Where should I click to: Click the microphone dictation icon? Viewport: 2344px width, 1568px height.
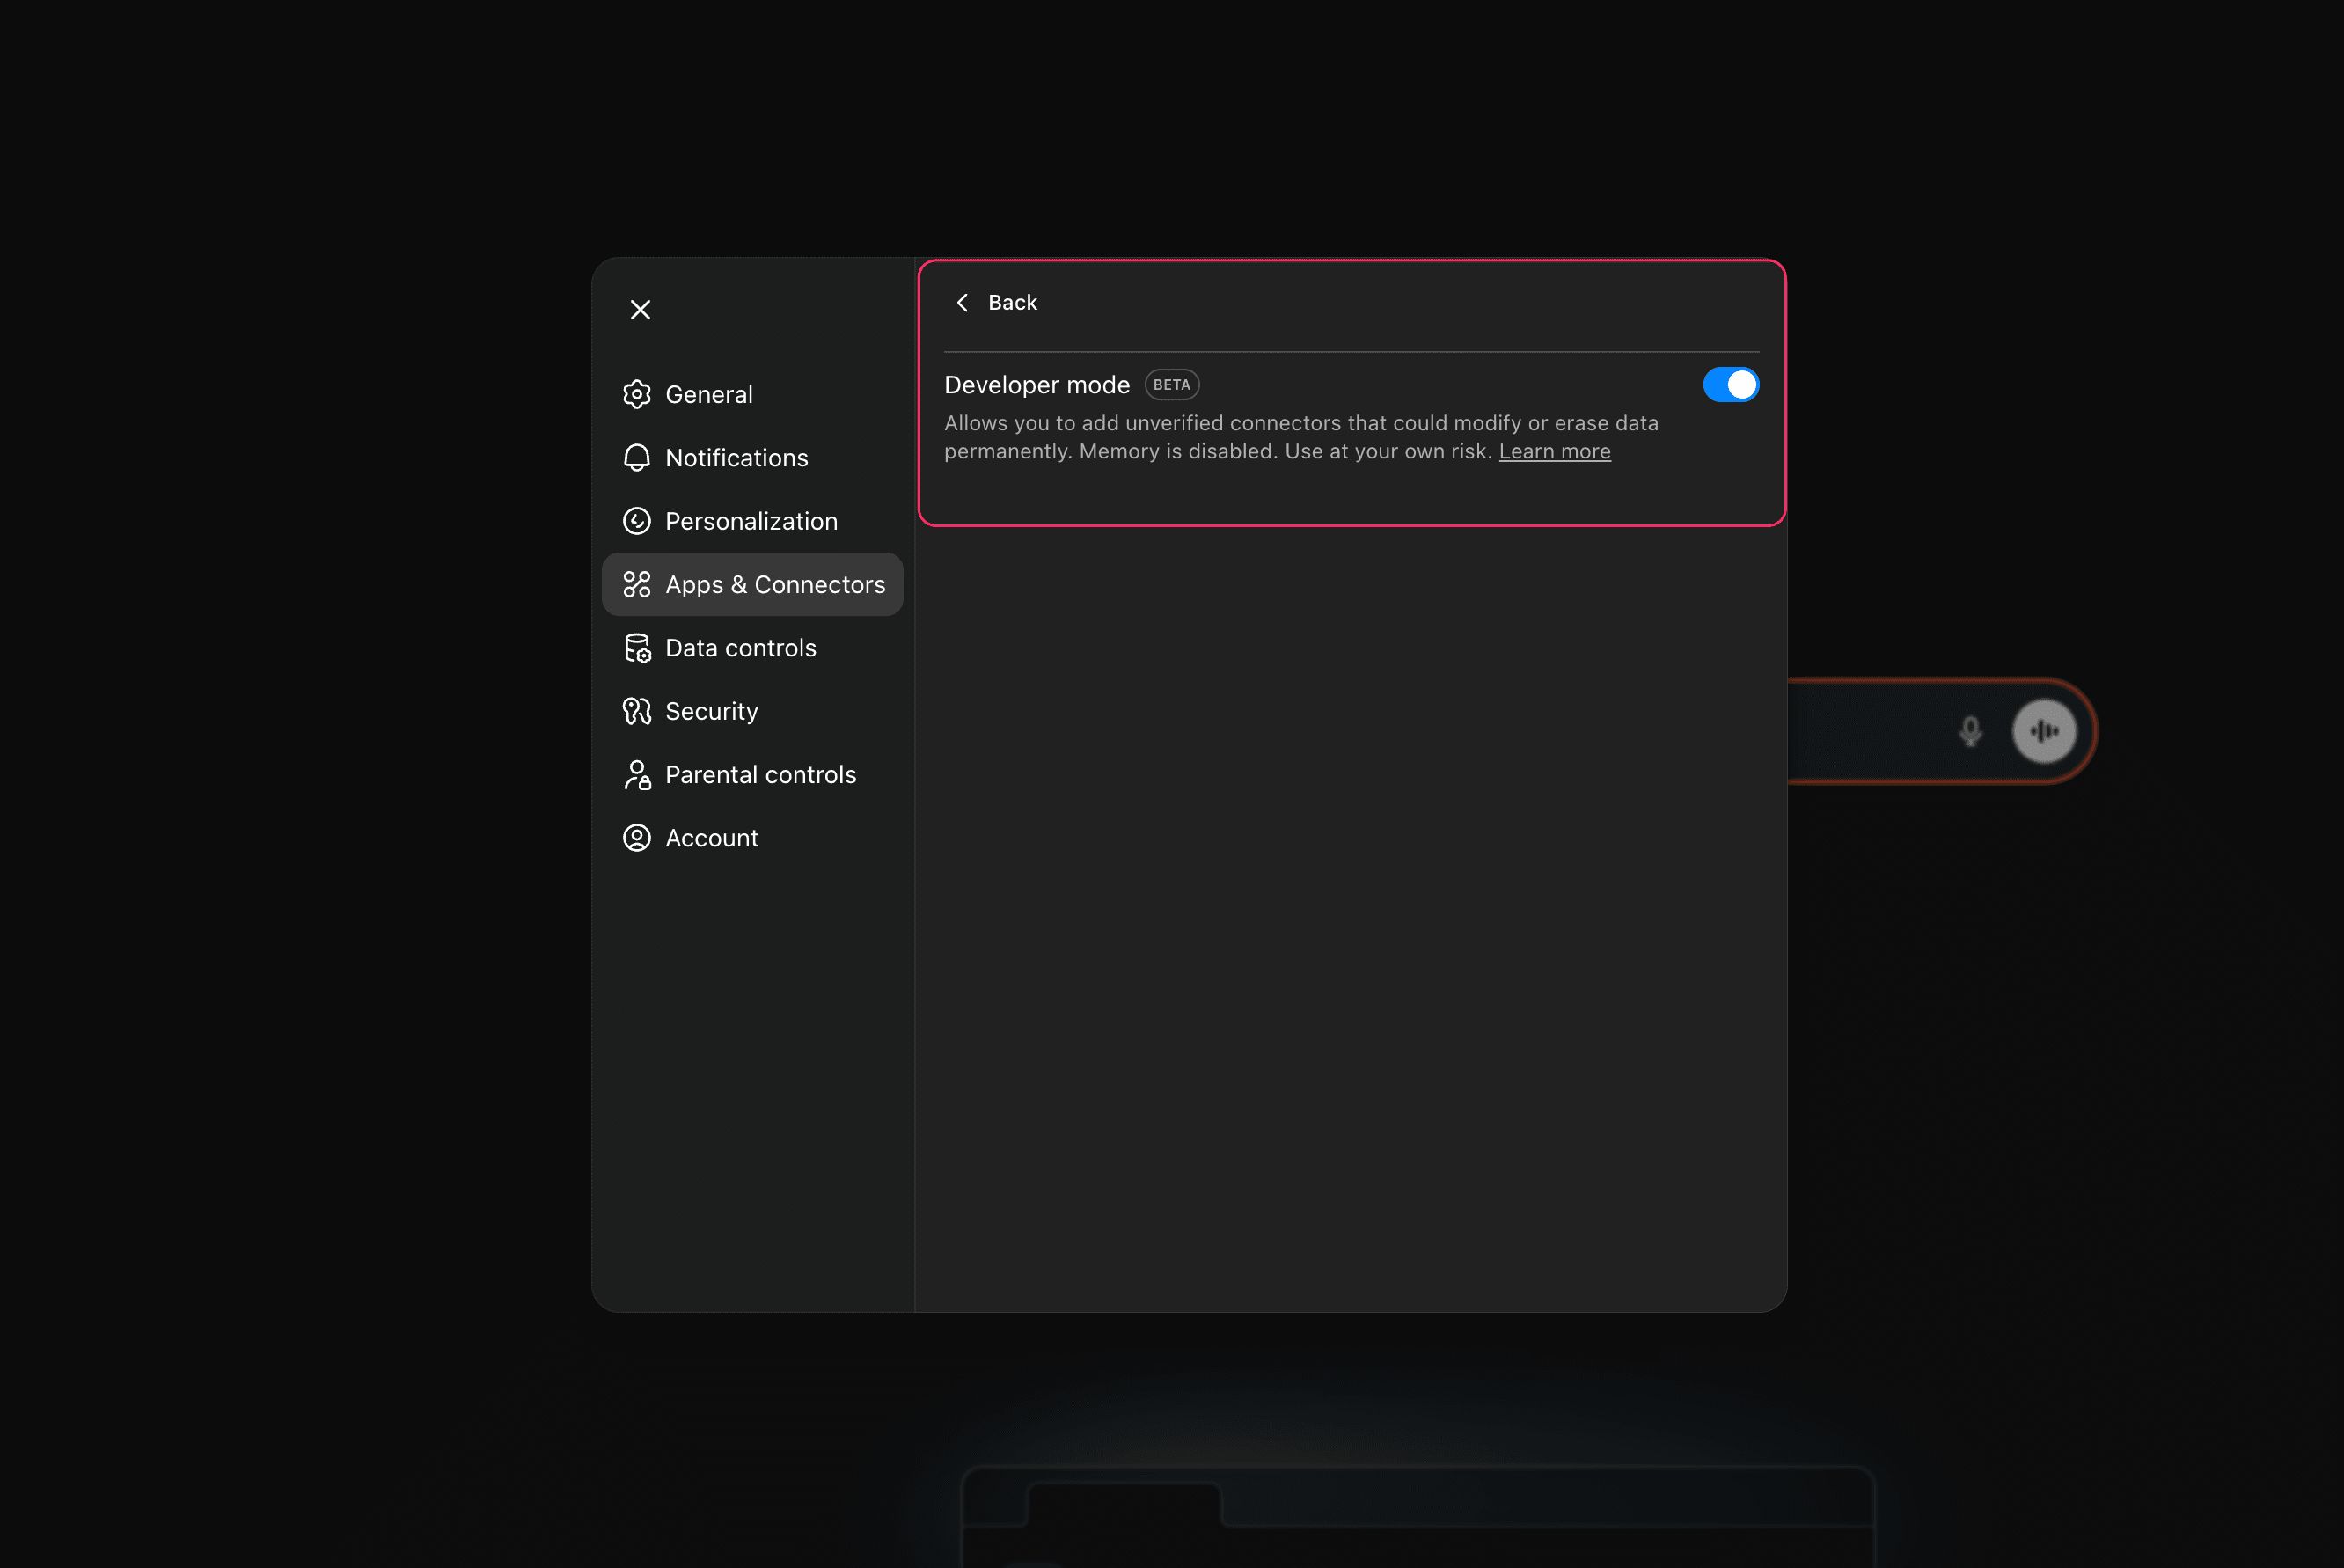click(1970, 731)
